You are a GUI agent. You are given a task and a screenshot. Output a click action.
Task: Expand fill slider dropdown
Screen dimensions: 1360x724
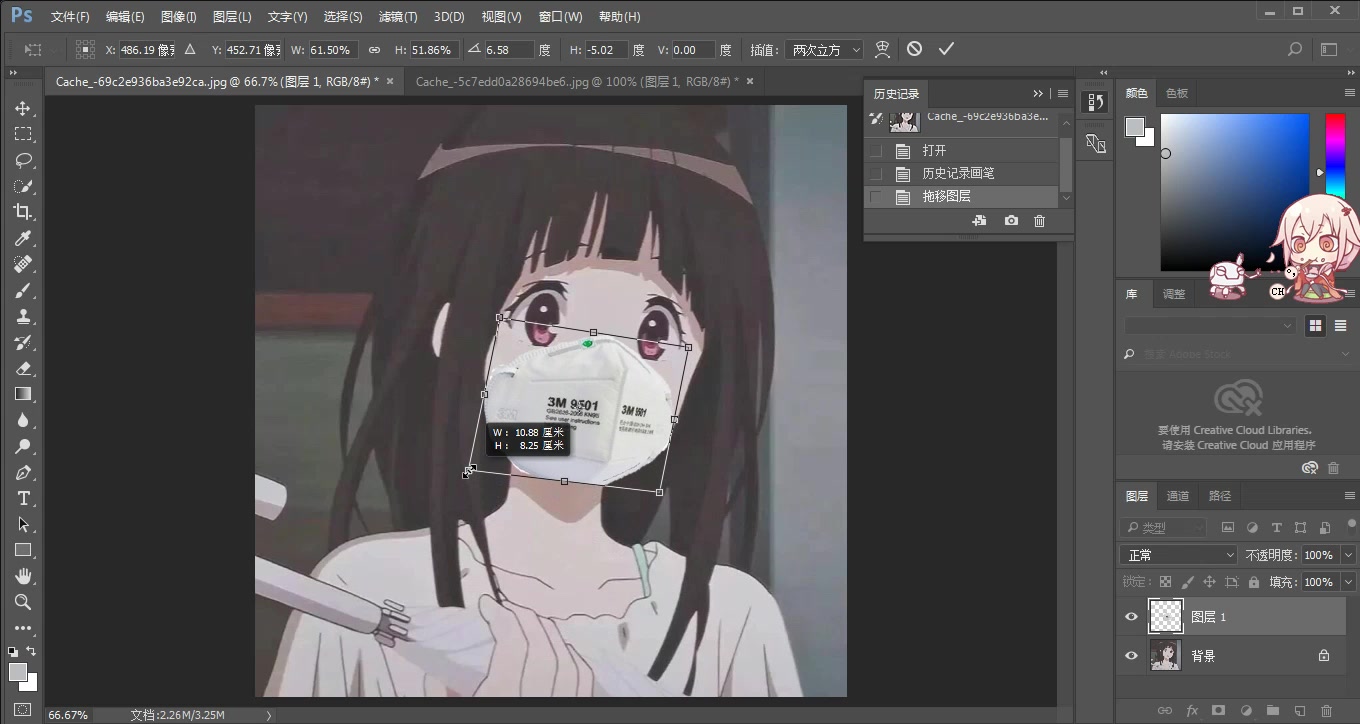(x=1349, y=581)
